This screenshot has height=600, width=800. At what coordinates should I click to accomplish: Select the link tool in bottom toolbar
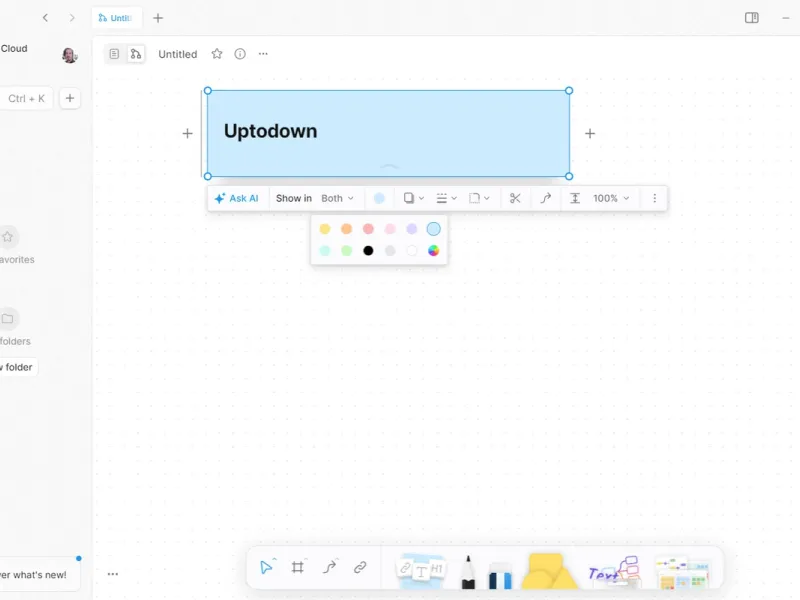[x=360, y=567]
